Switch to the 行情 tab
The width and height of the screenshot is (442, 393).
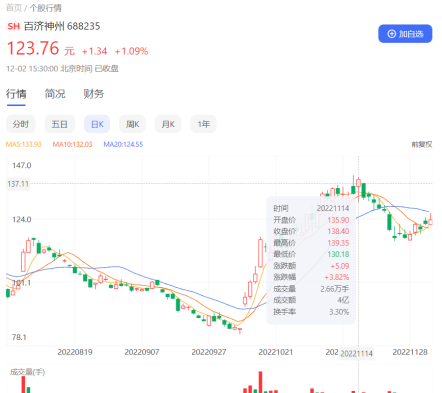click(x=16, y=94)
